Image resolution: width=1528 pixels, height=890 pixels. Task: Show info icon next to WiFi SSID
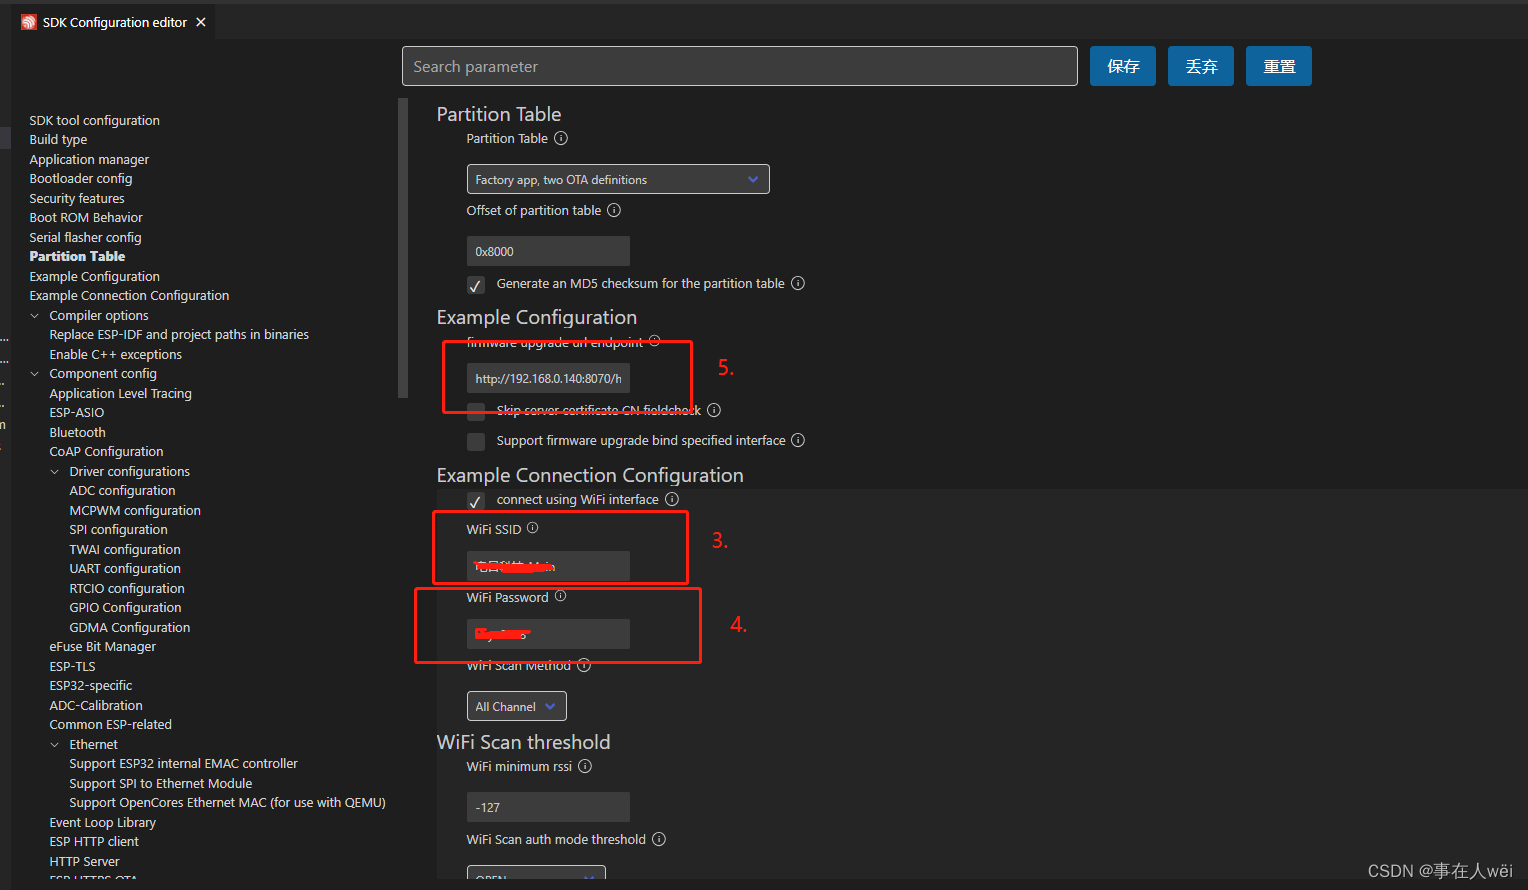(x=532, y=527)
